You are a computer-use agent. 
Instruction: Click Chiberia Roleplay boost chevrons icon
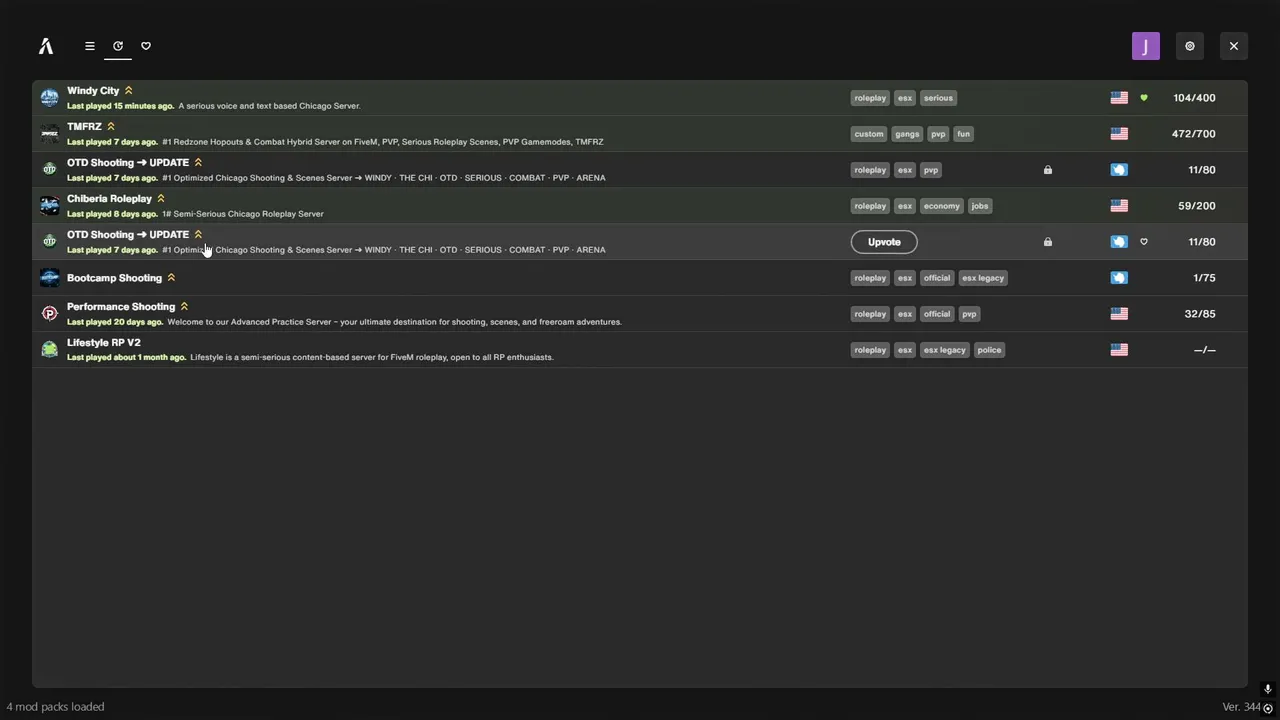[x=161, y=199]
